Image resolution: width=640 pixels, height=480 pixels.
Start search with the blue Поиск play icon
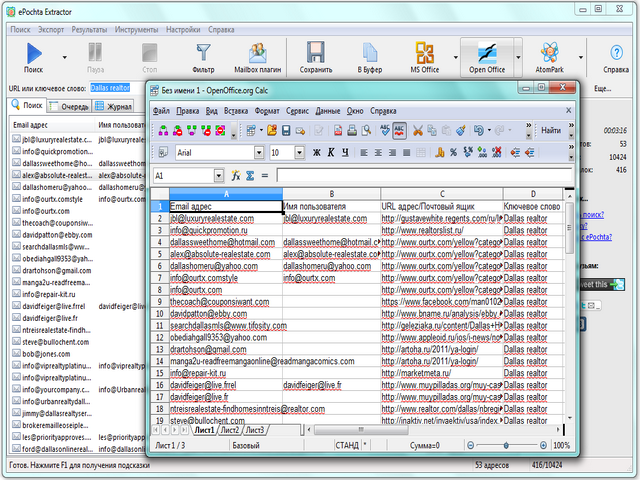(34, 54)
